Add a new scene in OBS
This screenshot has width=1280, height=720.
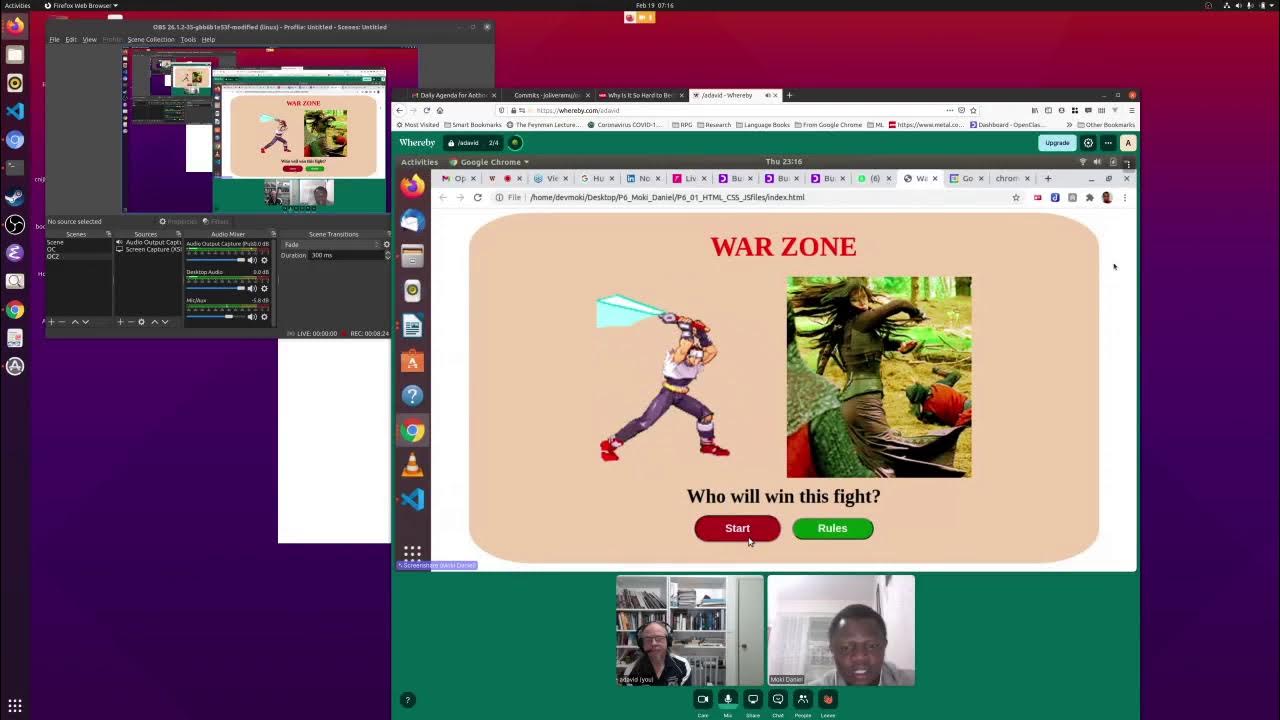[x=50, y=322]
